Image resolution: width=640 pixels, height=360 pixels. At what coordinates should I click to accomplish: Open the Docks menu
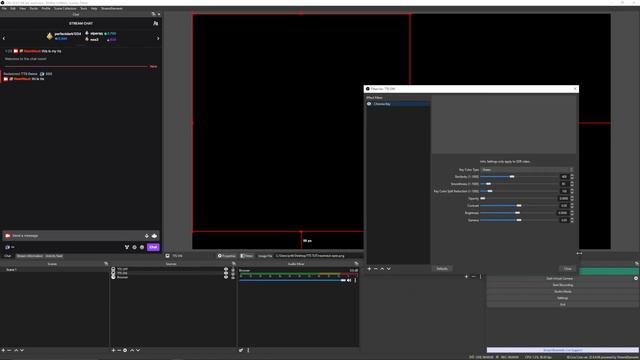coord(34,8)
